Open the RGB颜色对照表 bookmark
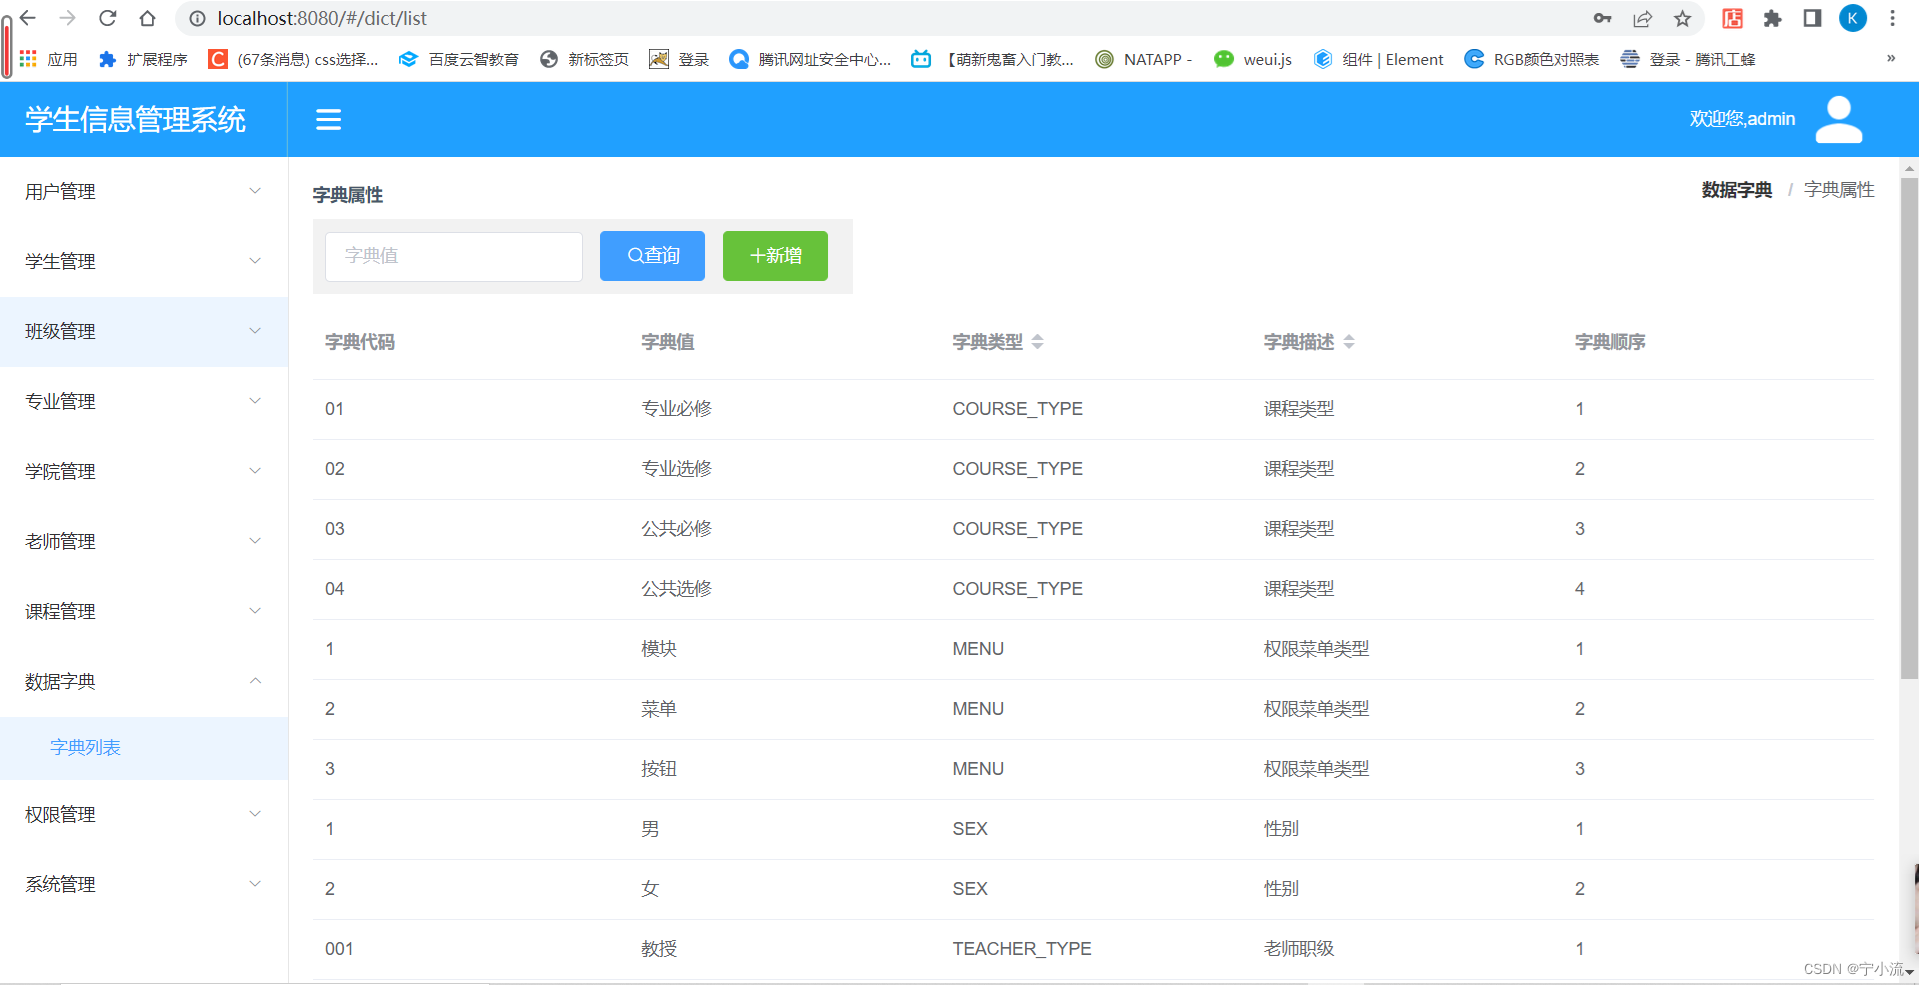The height and width of the screenshot is (985, 1919). click(x=1531, y=59)
